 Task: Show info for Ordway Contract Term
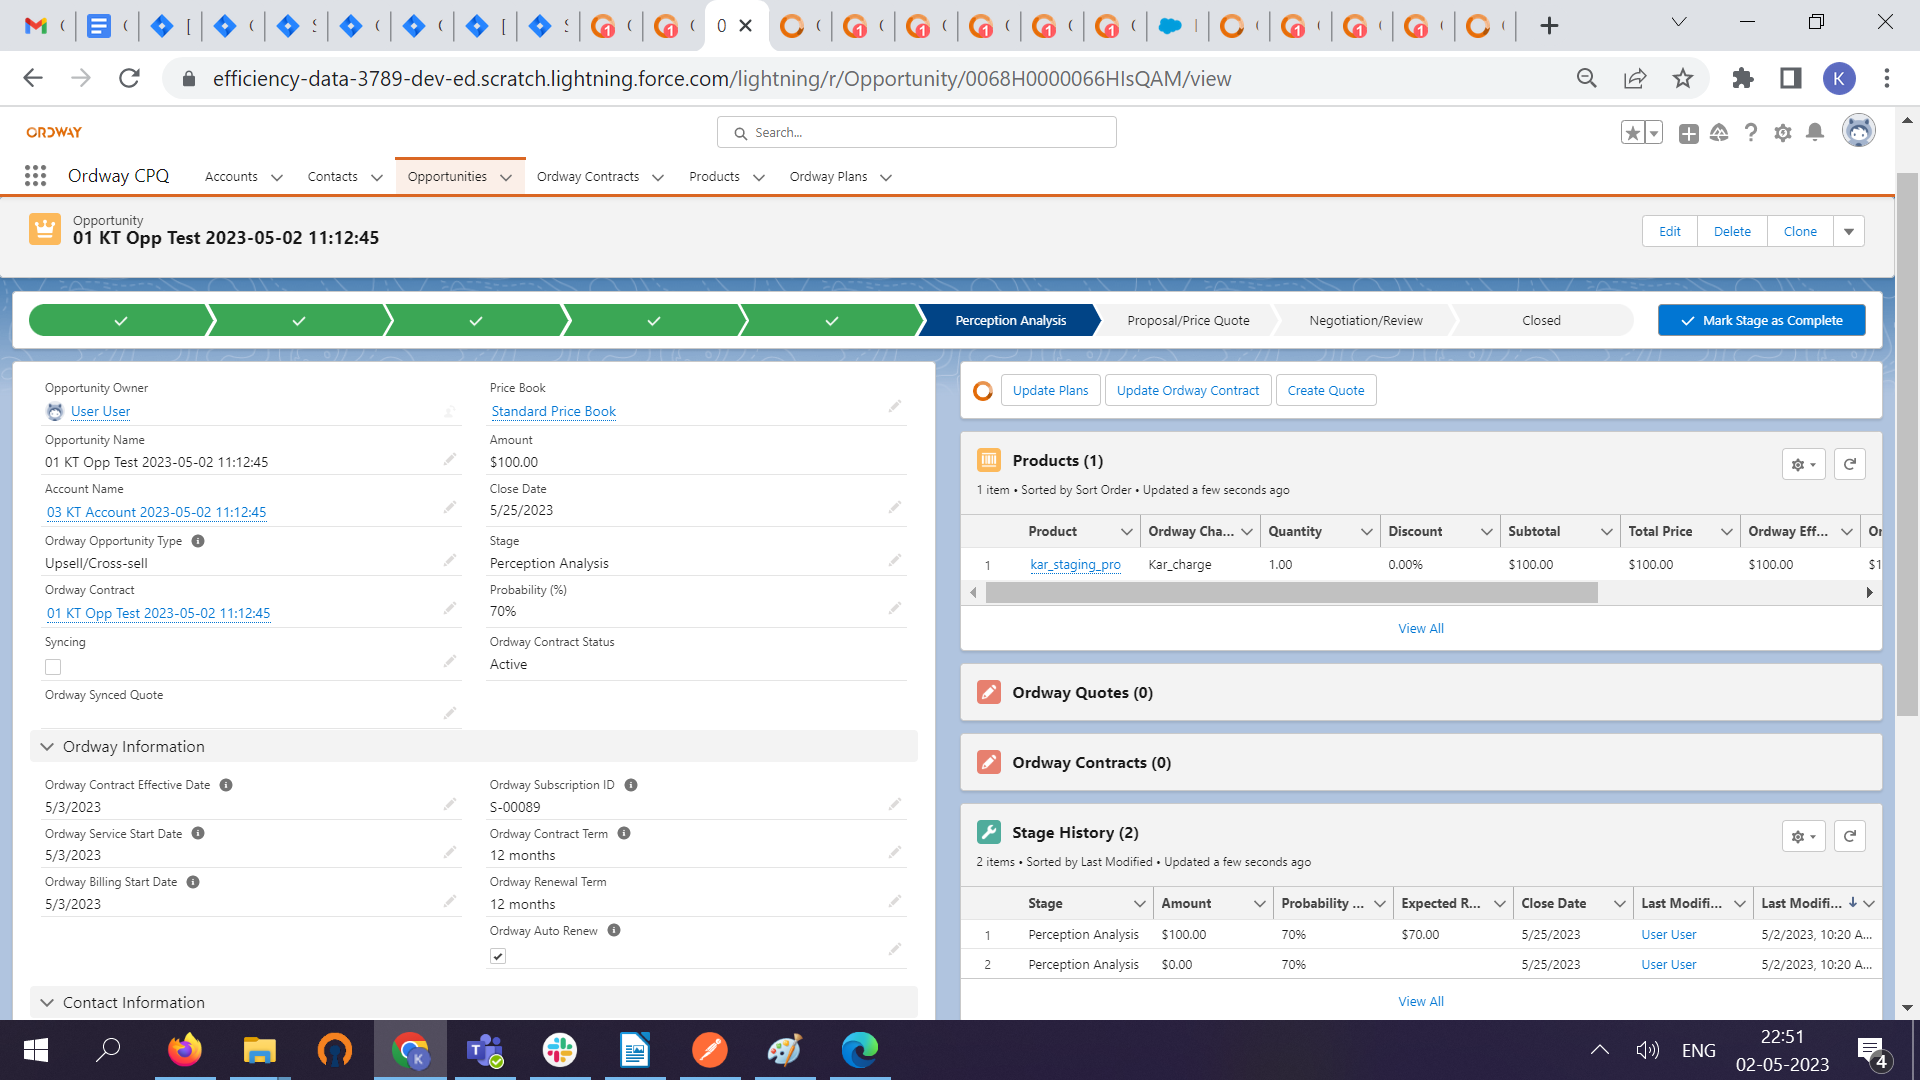624,833
